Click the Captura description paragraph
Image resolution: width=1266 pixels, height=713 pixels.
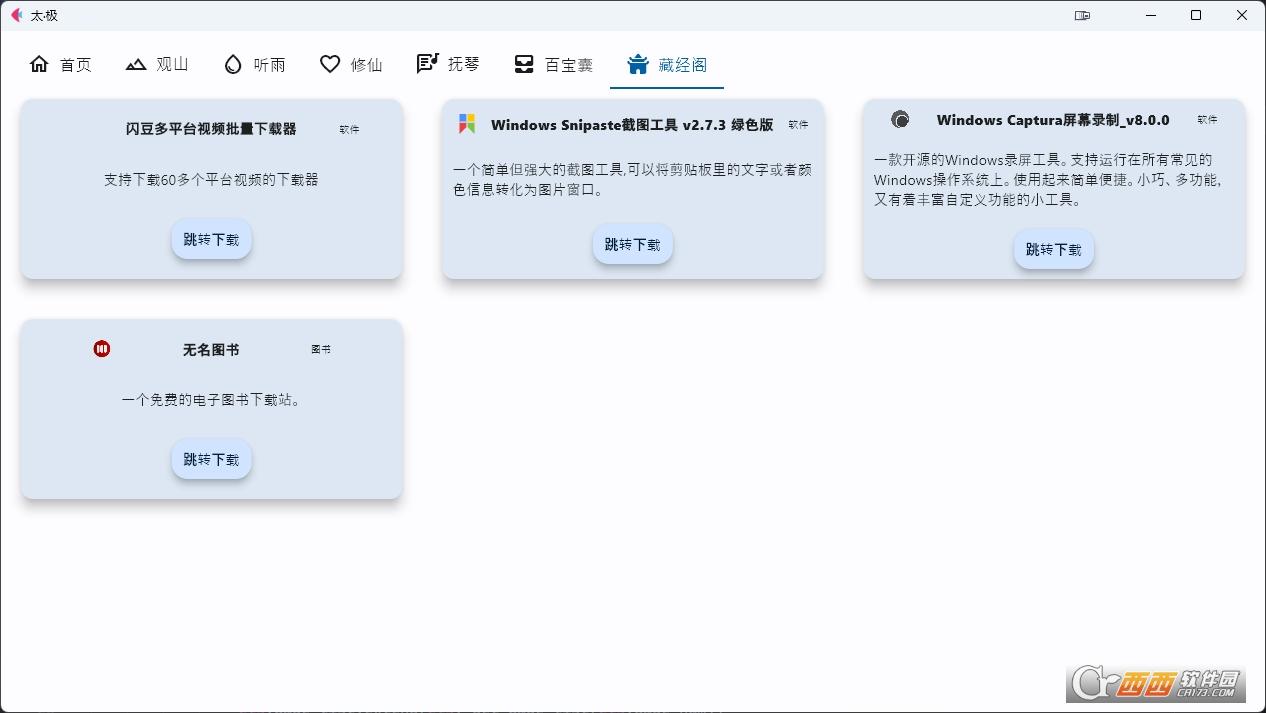pyautogui.click(x=1049, y=180)
